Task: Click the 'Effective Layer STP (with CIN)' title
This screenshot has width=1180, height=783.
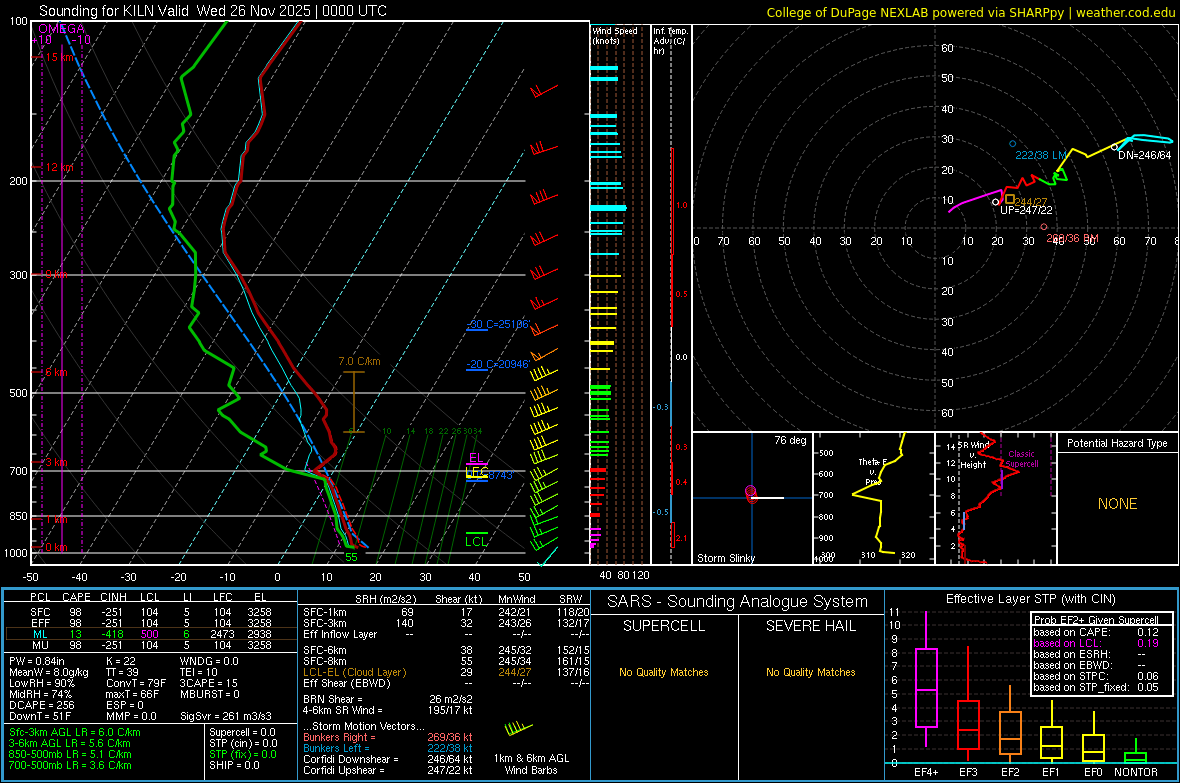Action: click(x=1030, y=599)
